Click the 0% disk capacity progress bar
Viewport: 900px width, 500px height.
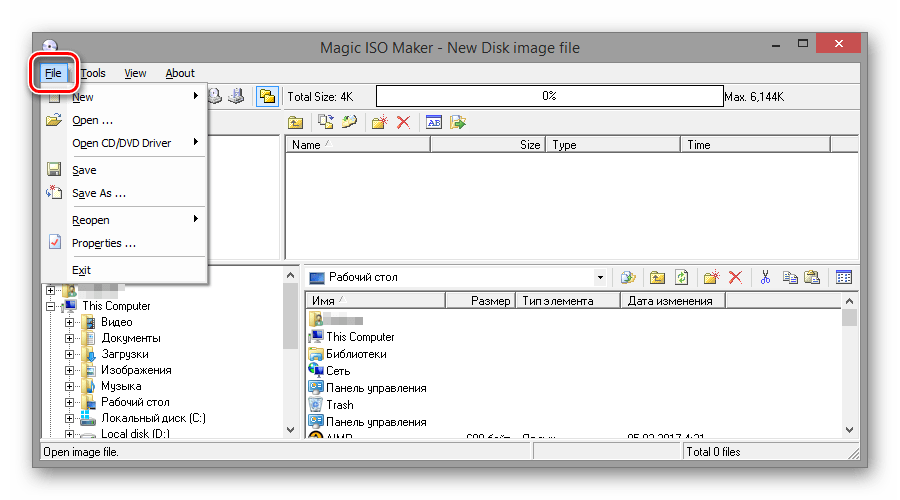pyautogui.click(x=549, y=96)
